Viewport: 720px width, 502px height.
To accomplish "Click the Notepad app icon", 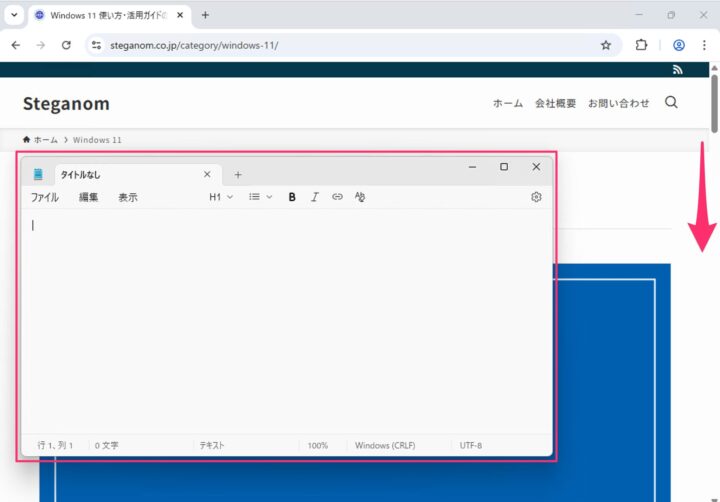I will click(x=38, y=175).
